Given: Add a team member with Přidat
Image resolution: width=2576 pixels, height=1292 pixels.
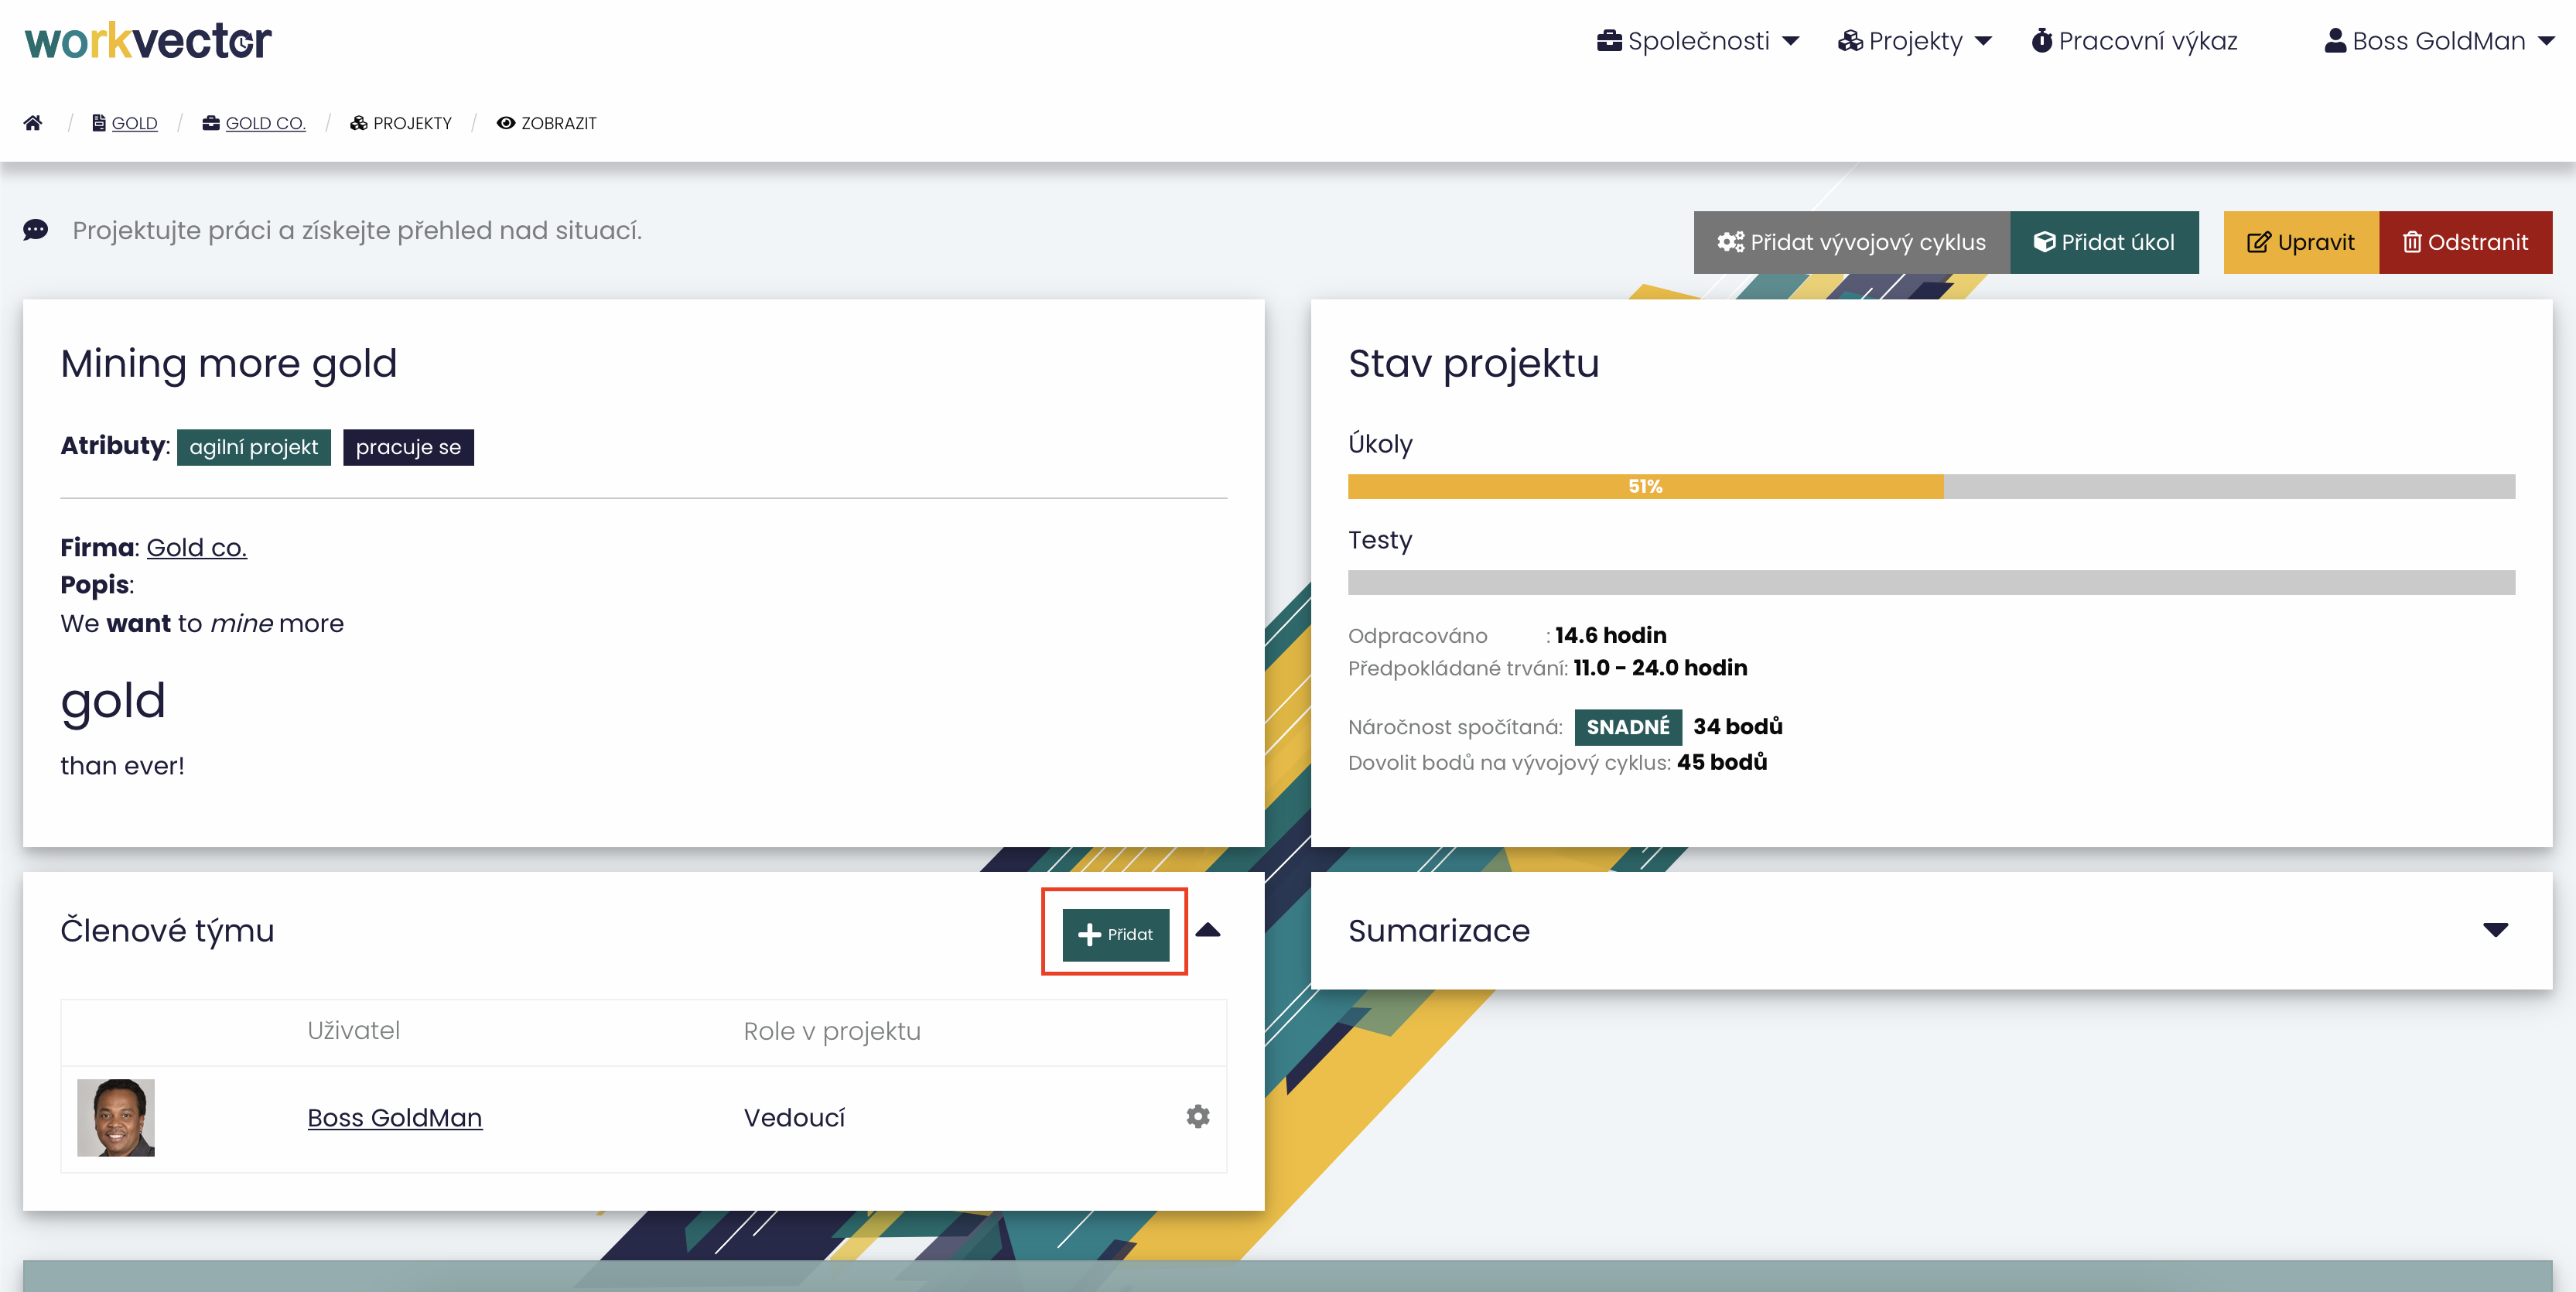Looking at the screenshot, I should 1115,934.
